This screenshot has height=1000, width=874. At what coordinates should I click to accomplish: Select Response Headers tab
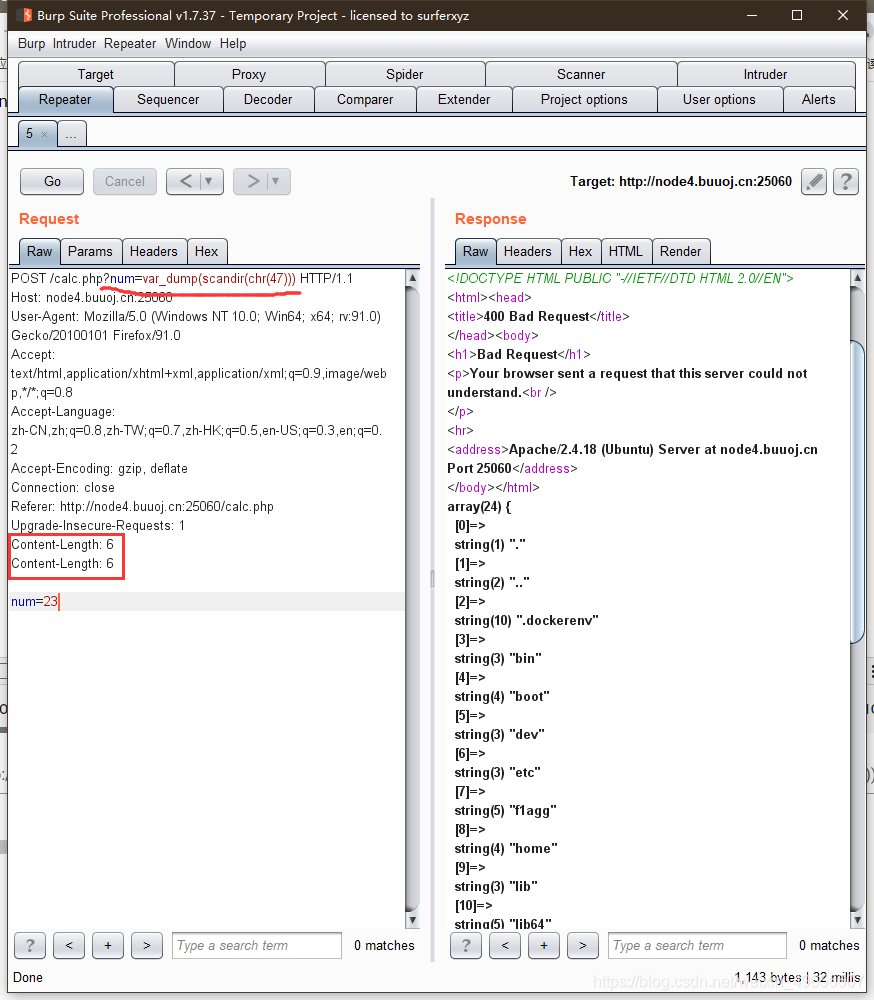[x=528, y=251]
